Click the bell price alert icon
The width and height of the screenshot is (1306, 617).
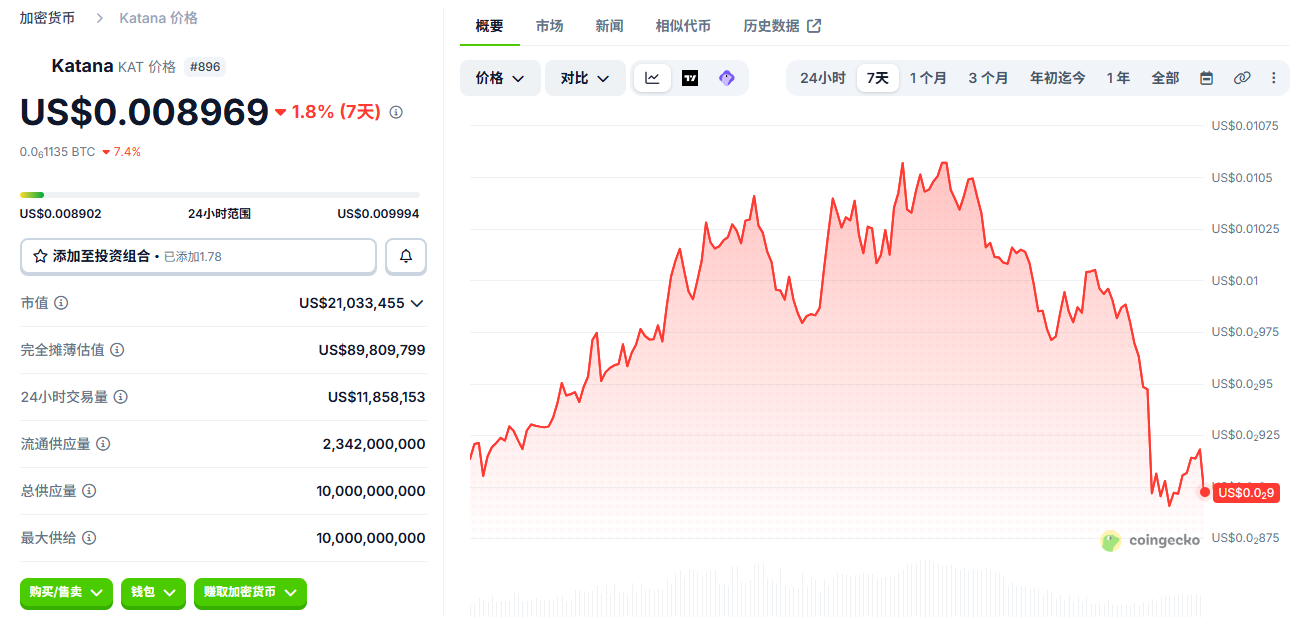pos(406,256)
